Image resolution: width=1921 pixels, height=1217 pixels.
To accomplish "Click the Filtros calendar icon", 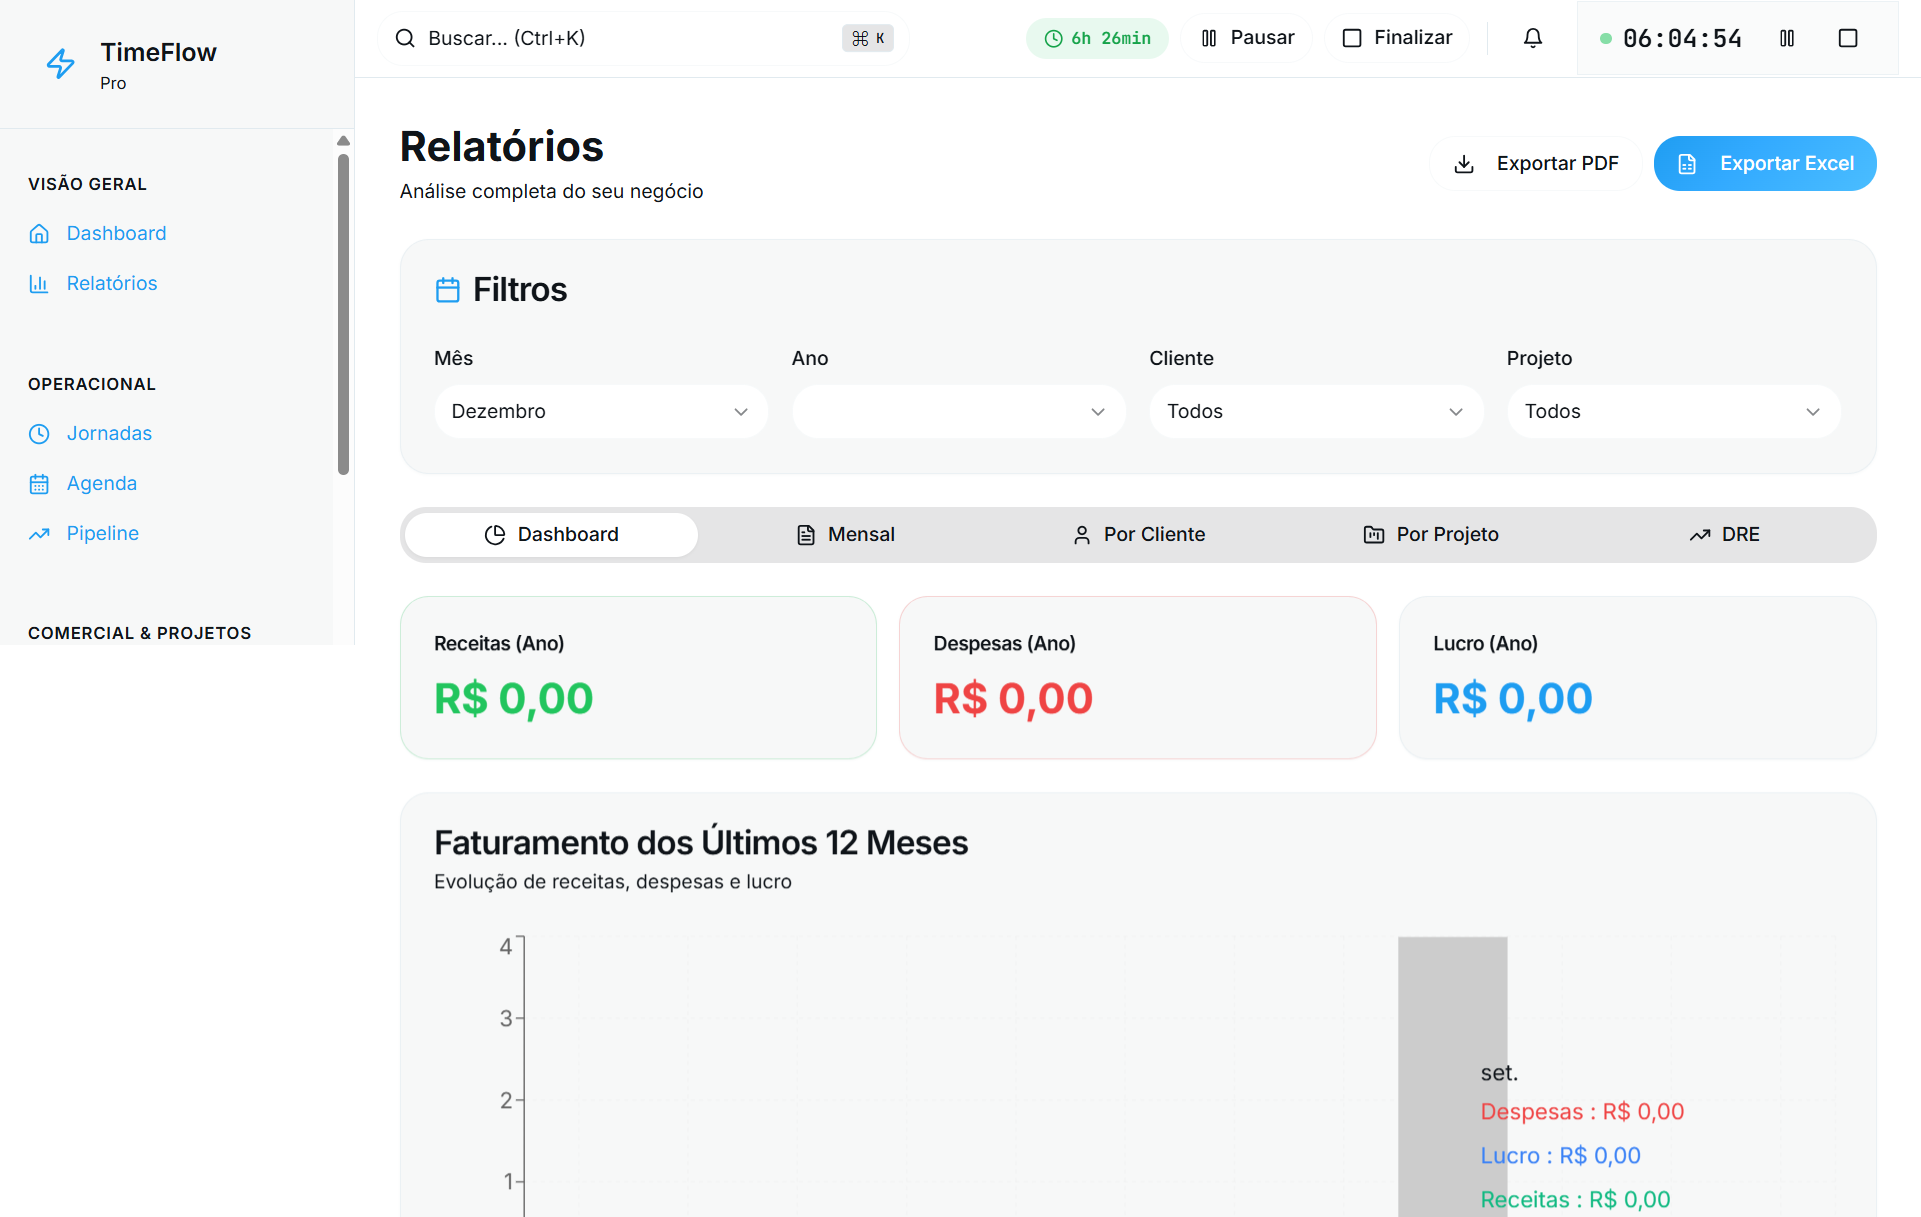I will pos(449,289).
